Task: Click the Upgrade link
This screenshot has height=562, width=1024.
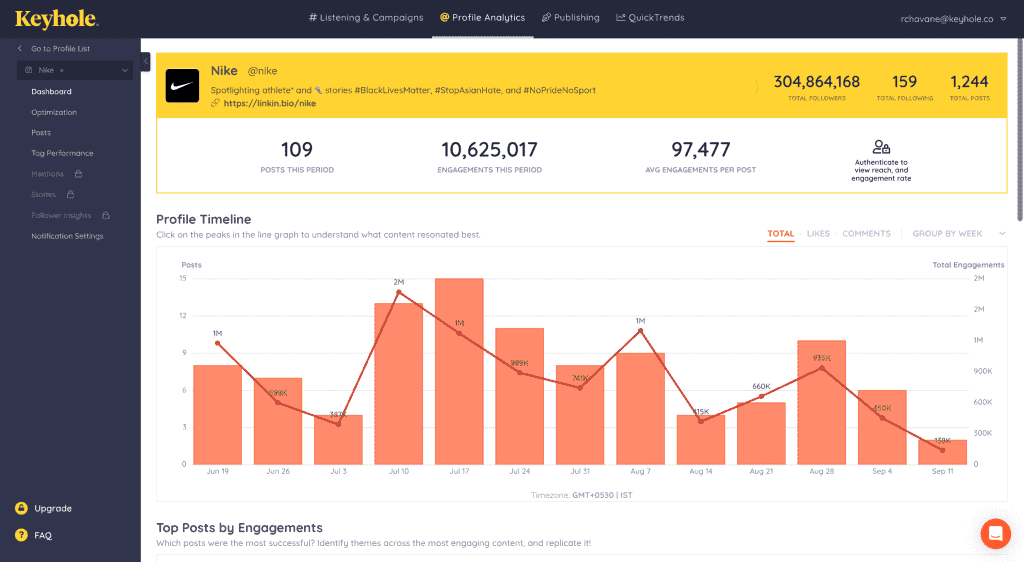Action: [x=53, y=508]
